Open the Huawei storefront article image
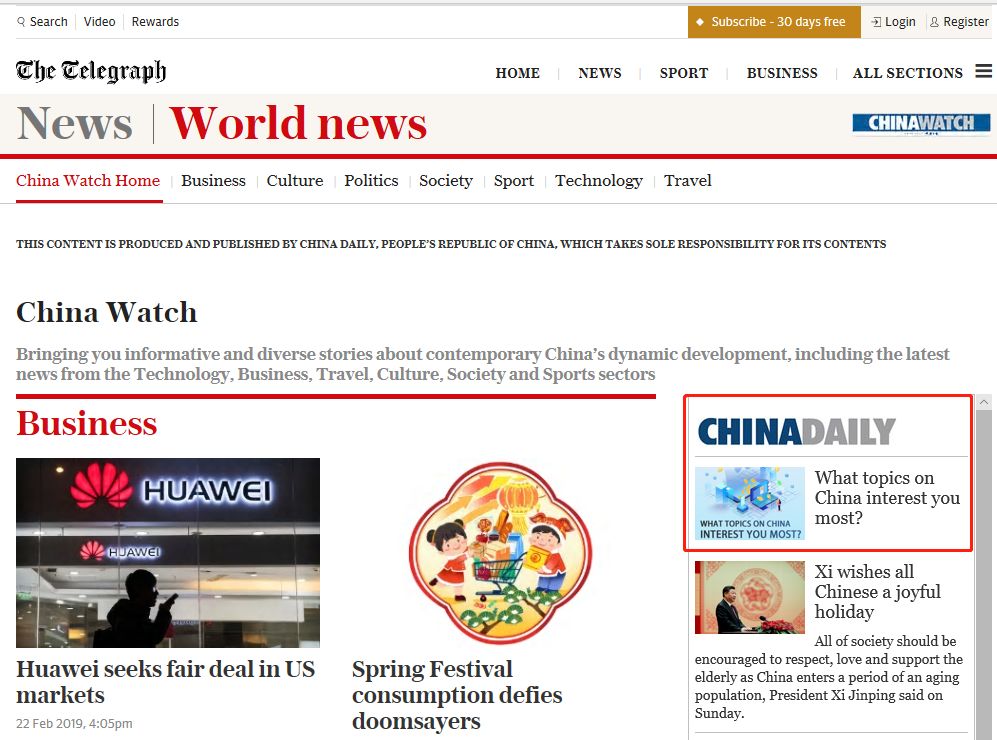997x740 pixels. [168, 552]
